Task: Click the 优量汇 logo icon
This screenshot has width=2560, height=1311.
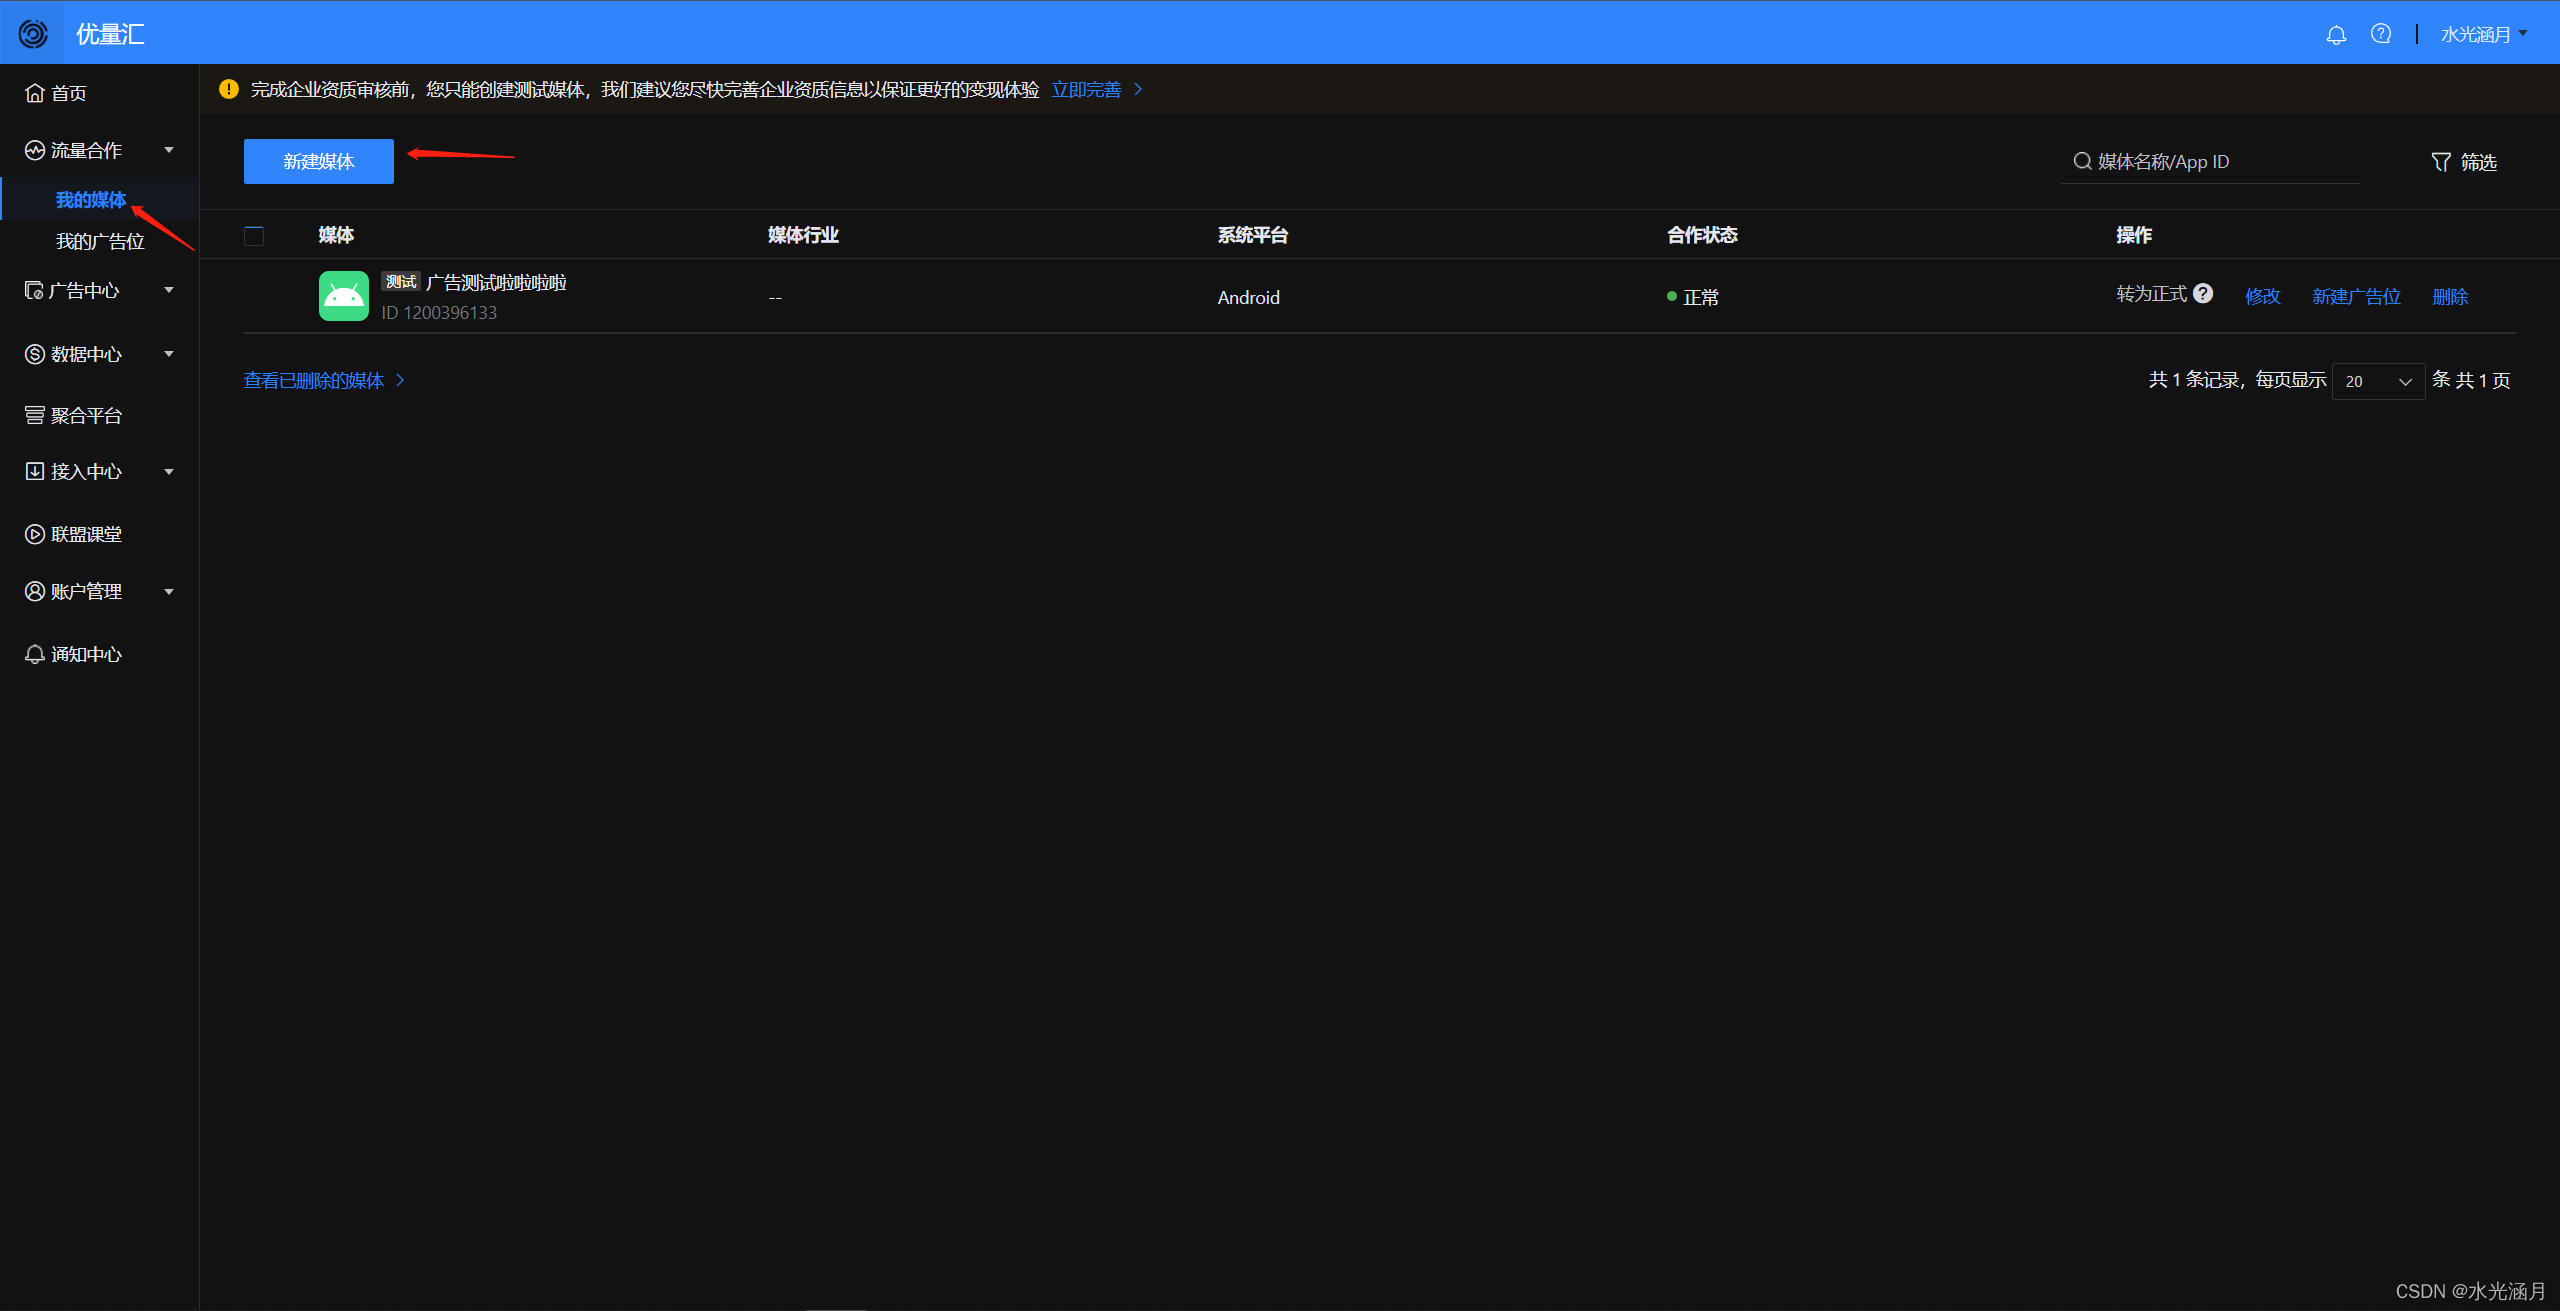Action: coord(33,34)
